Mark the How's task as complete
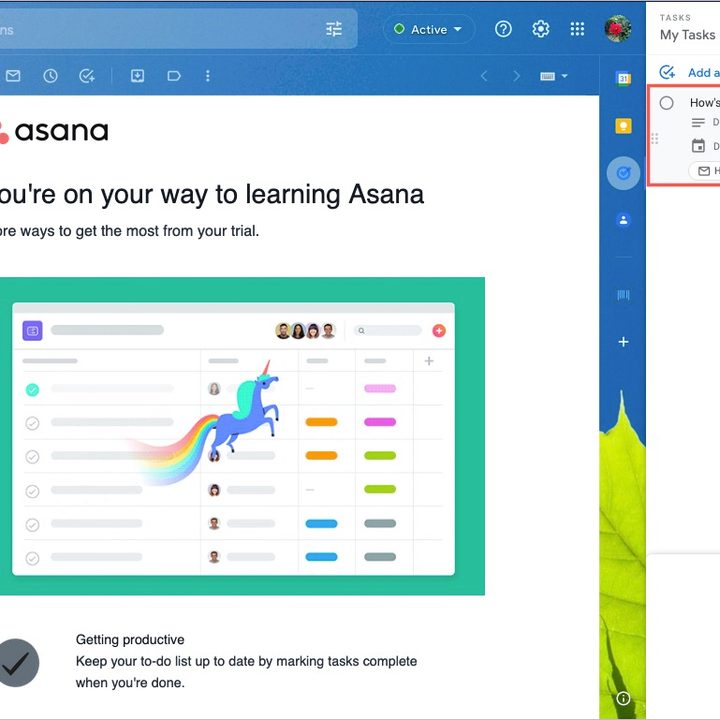The width and height of the screenshot is (720, 720). coord(666,103)
